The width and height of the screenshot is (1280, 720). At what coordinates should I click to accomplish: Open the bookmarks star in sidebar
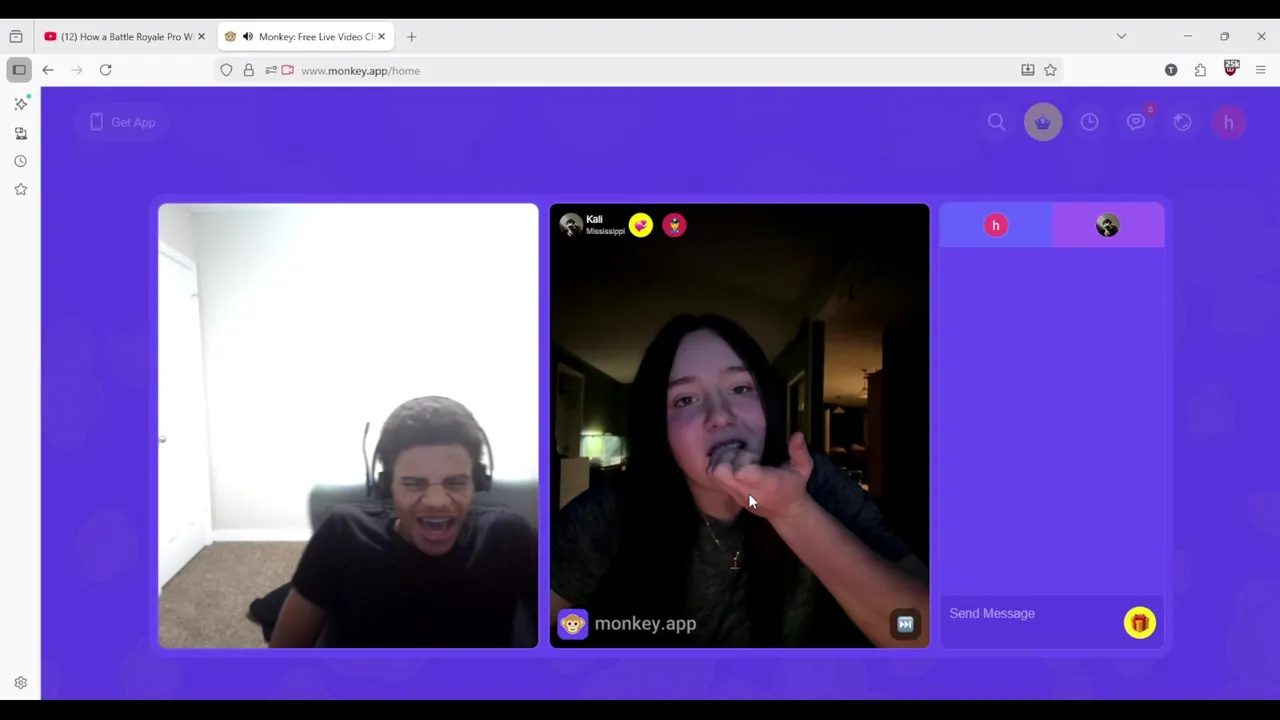[20, 189]
